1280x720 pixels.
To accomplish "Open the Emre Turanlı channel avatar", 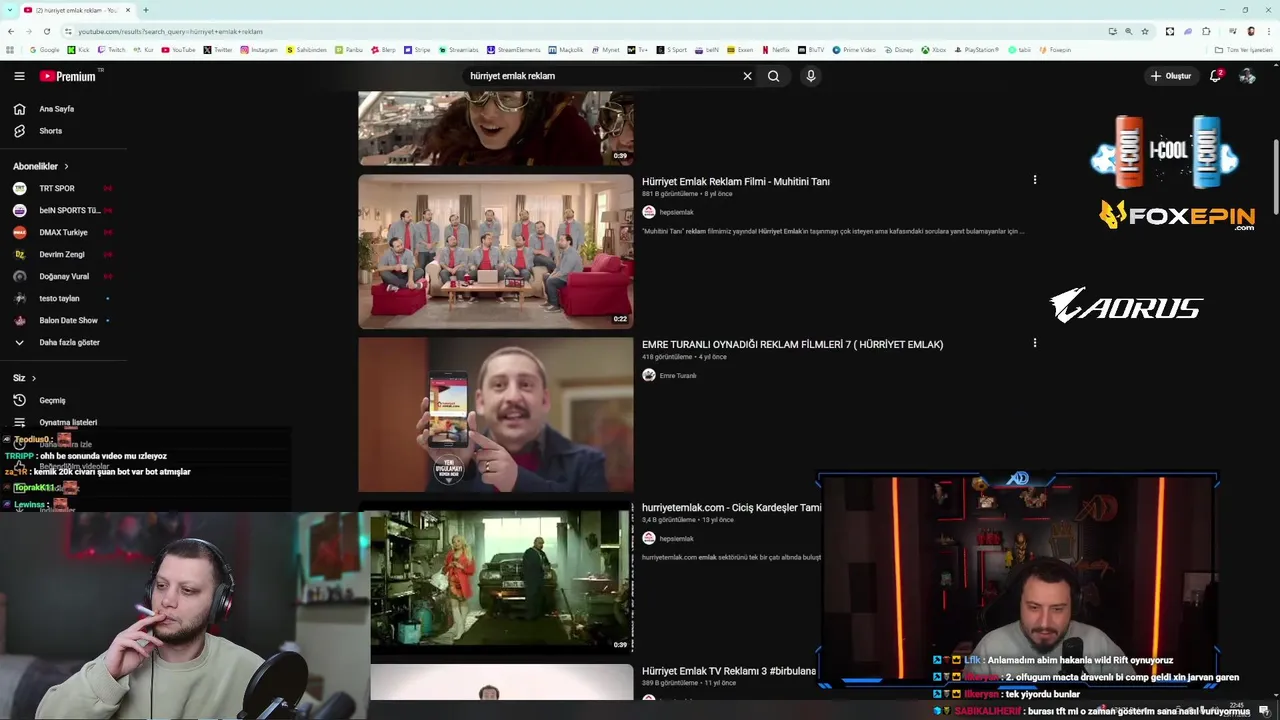I will pyautogui.click(x=649, y=375).
